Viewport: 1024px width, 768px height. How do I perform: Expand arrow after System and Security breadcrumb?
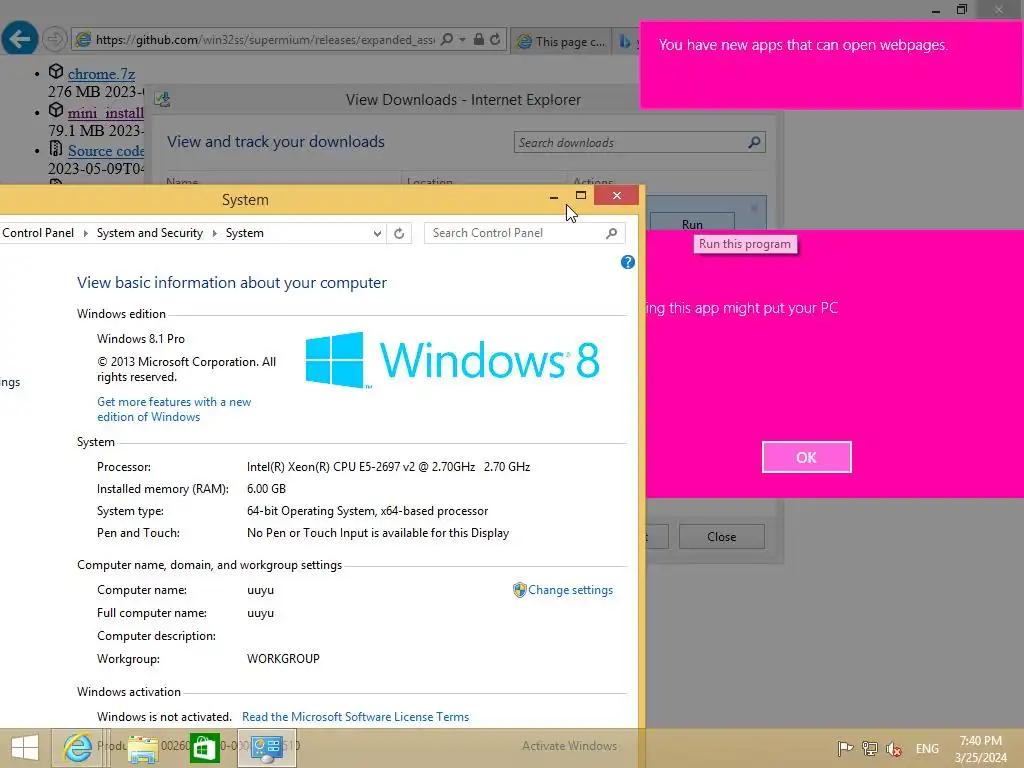214,233
